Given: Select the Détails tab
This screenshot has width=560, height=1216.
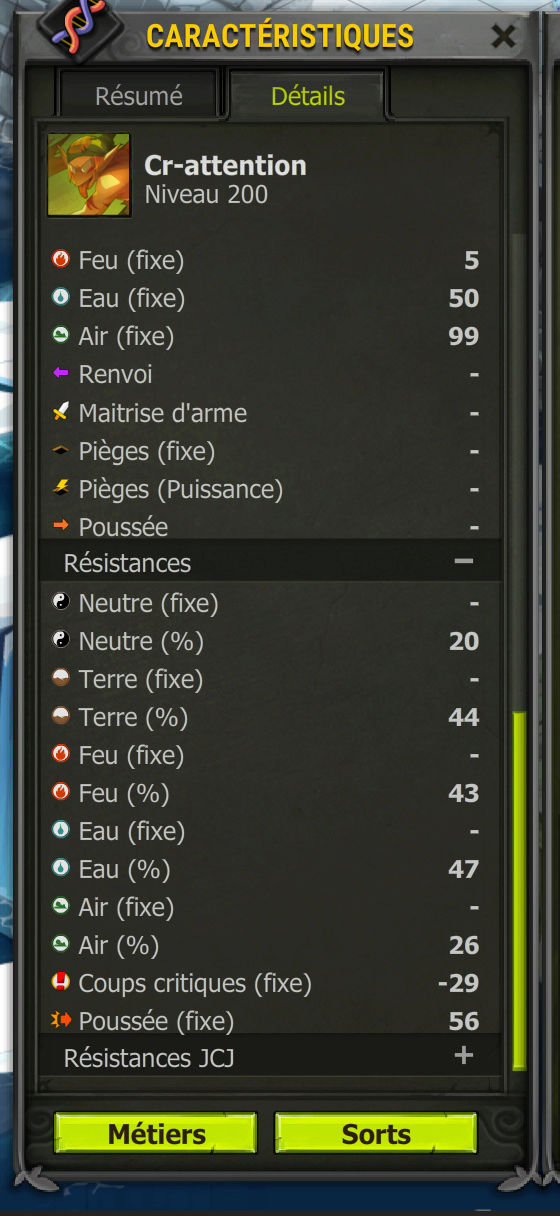Looking at the screenshot, I should tap(308, 96).
